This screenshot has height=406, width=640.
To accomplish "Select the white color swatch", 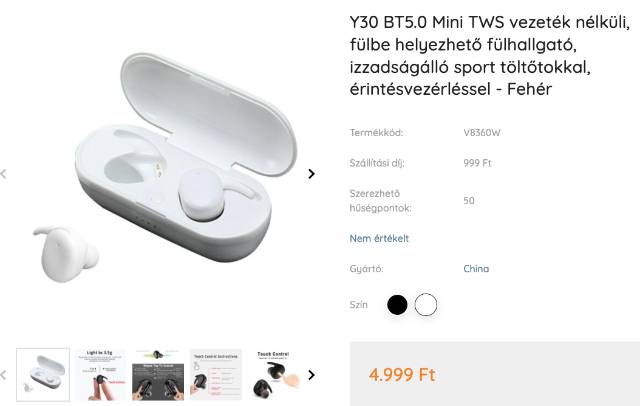I will [x=426, y=305].
